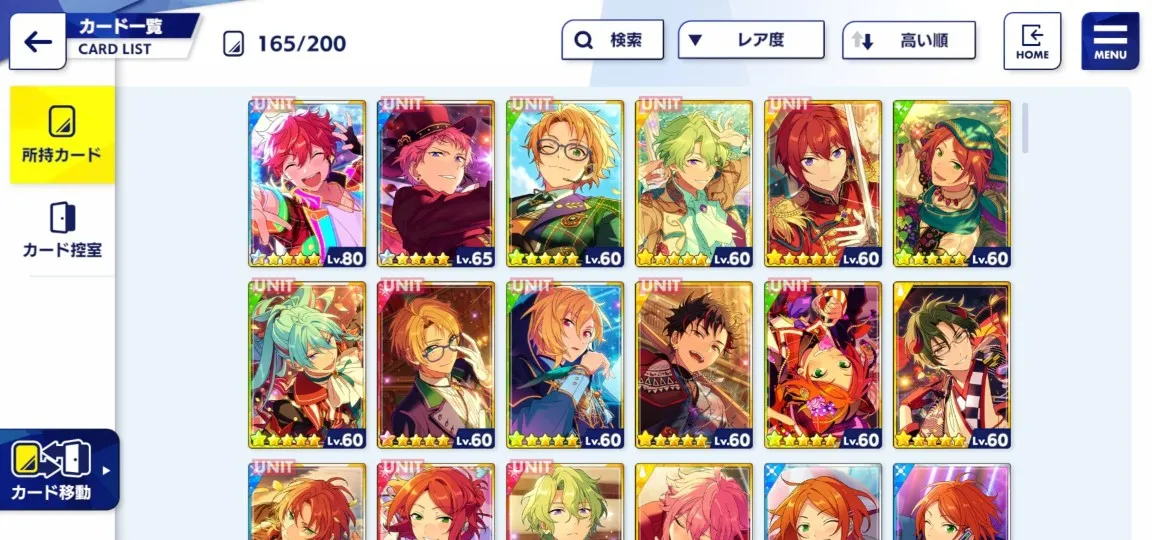
Task: Open the HOME exit icon
Action: coord(1032,41)
